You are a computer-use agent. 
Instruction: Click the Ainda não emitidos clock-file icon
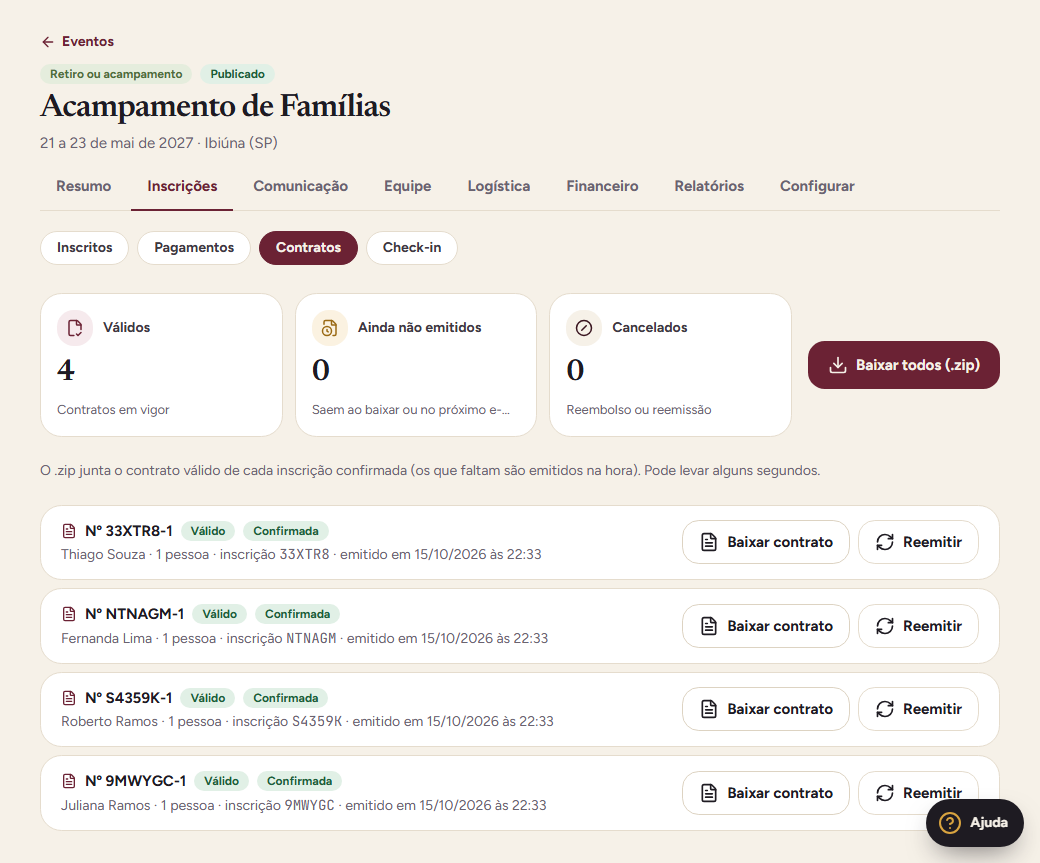(x=330, y=328)
